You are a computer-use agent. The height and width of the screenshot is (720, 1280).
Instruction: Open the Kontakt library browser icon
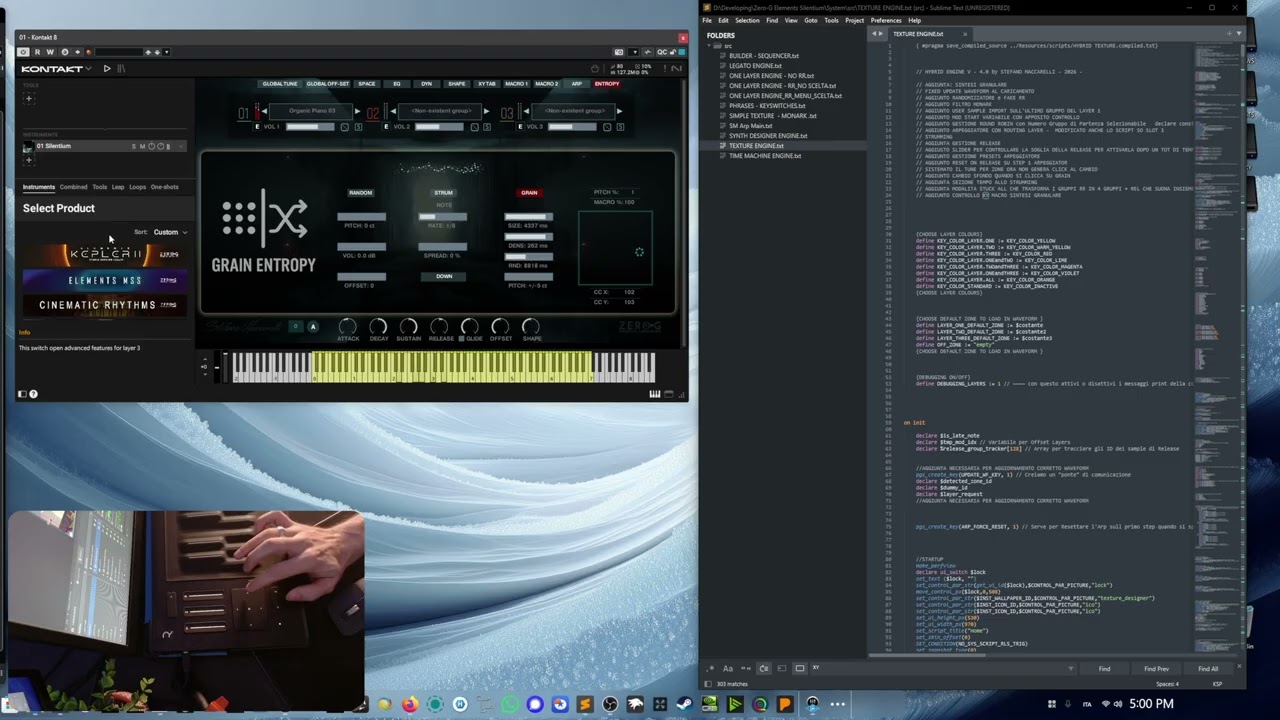click(121, 69)
